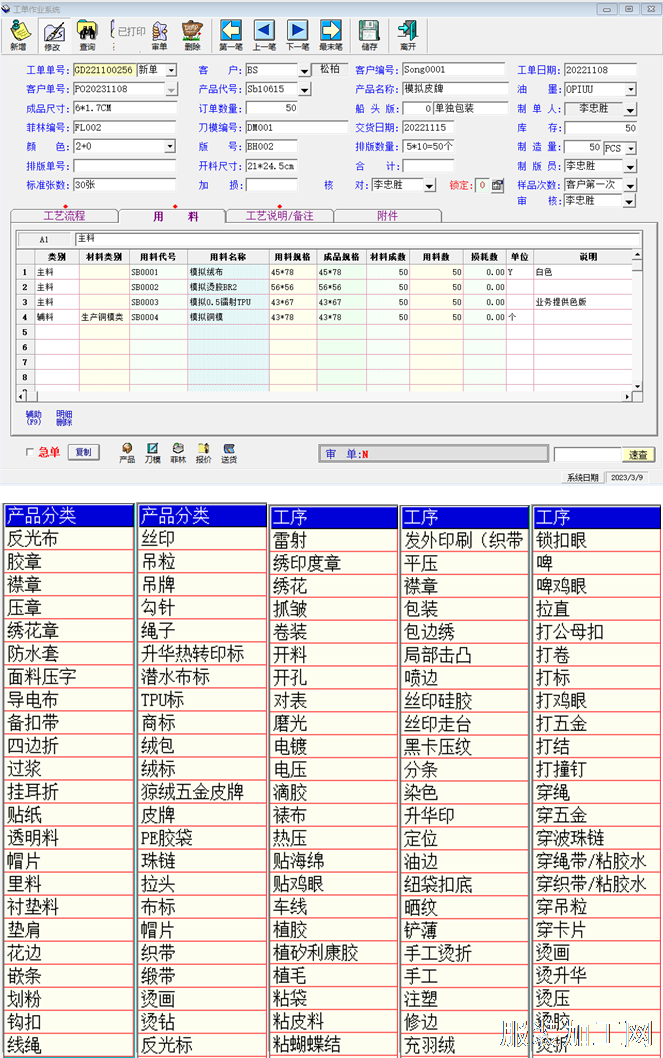
Task: Click the 删除 (delete) toolbar icon
Action: click(x=192, y=36)
